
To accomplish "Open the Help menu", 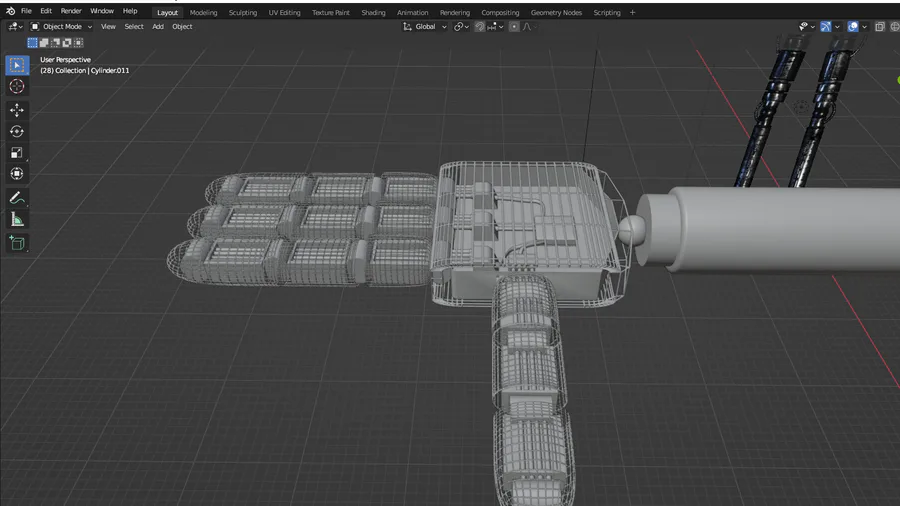I will 130,11.
